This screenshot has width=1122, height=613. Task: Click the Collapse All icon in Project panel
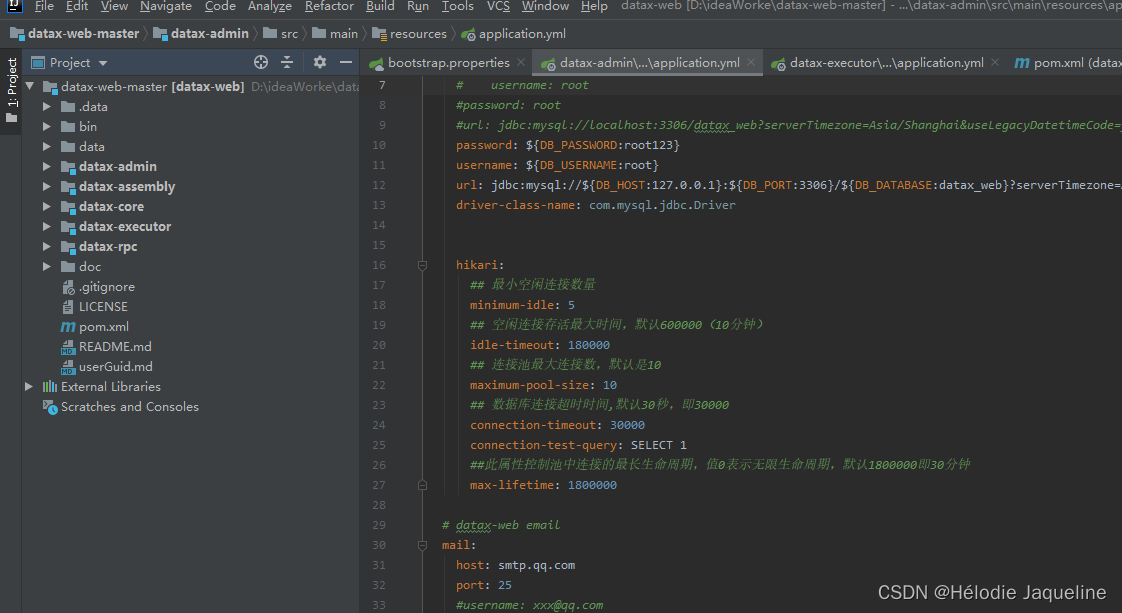click(287, 62)
